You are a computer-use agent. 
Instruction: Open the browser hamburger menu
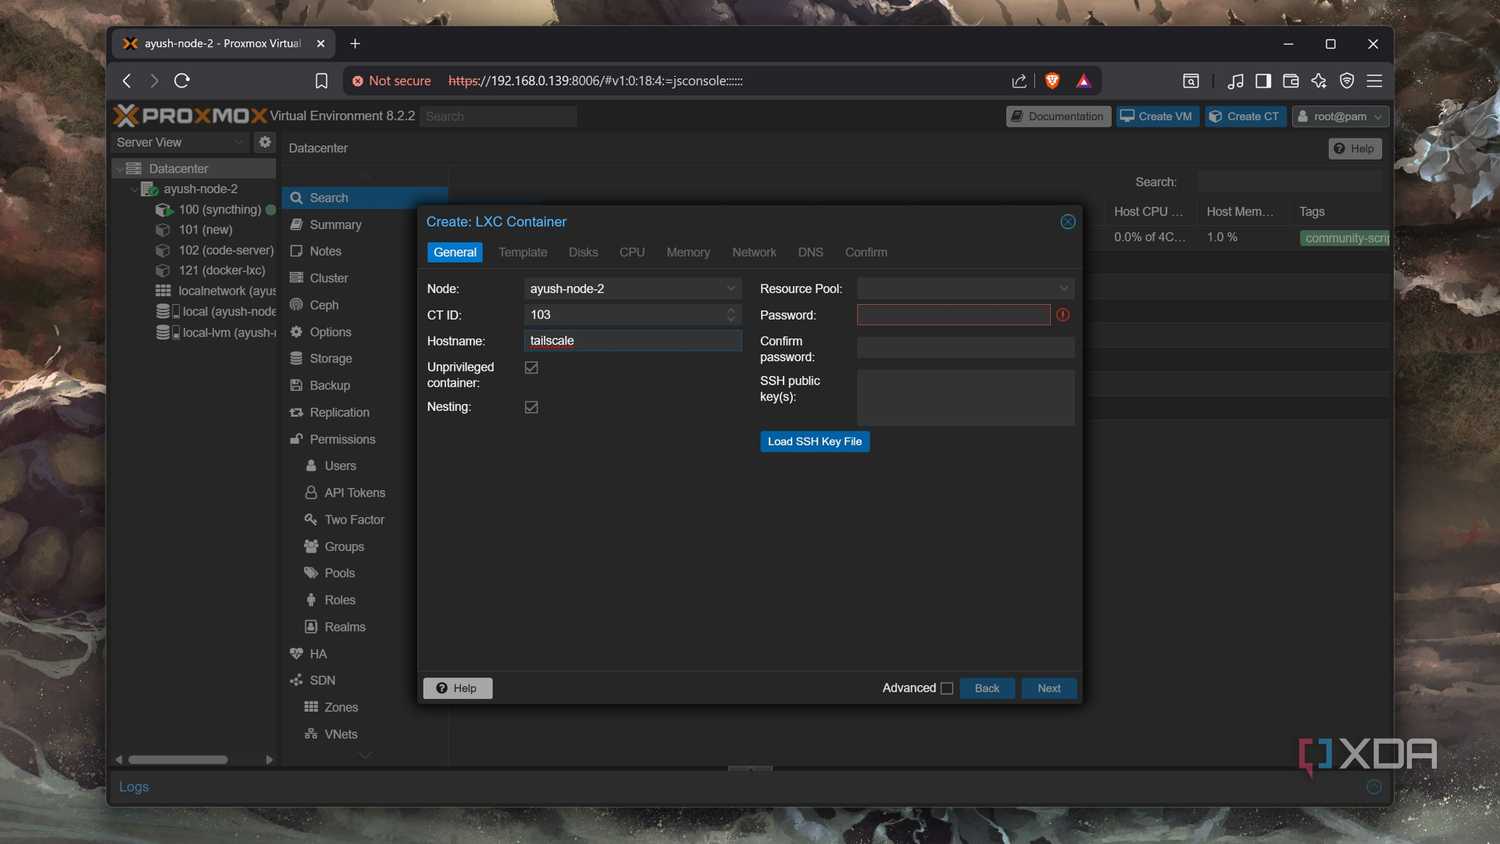click(1375, 81)
